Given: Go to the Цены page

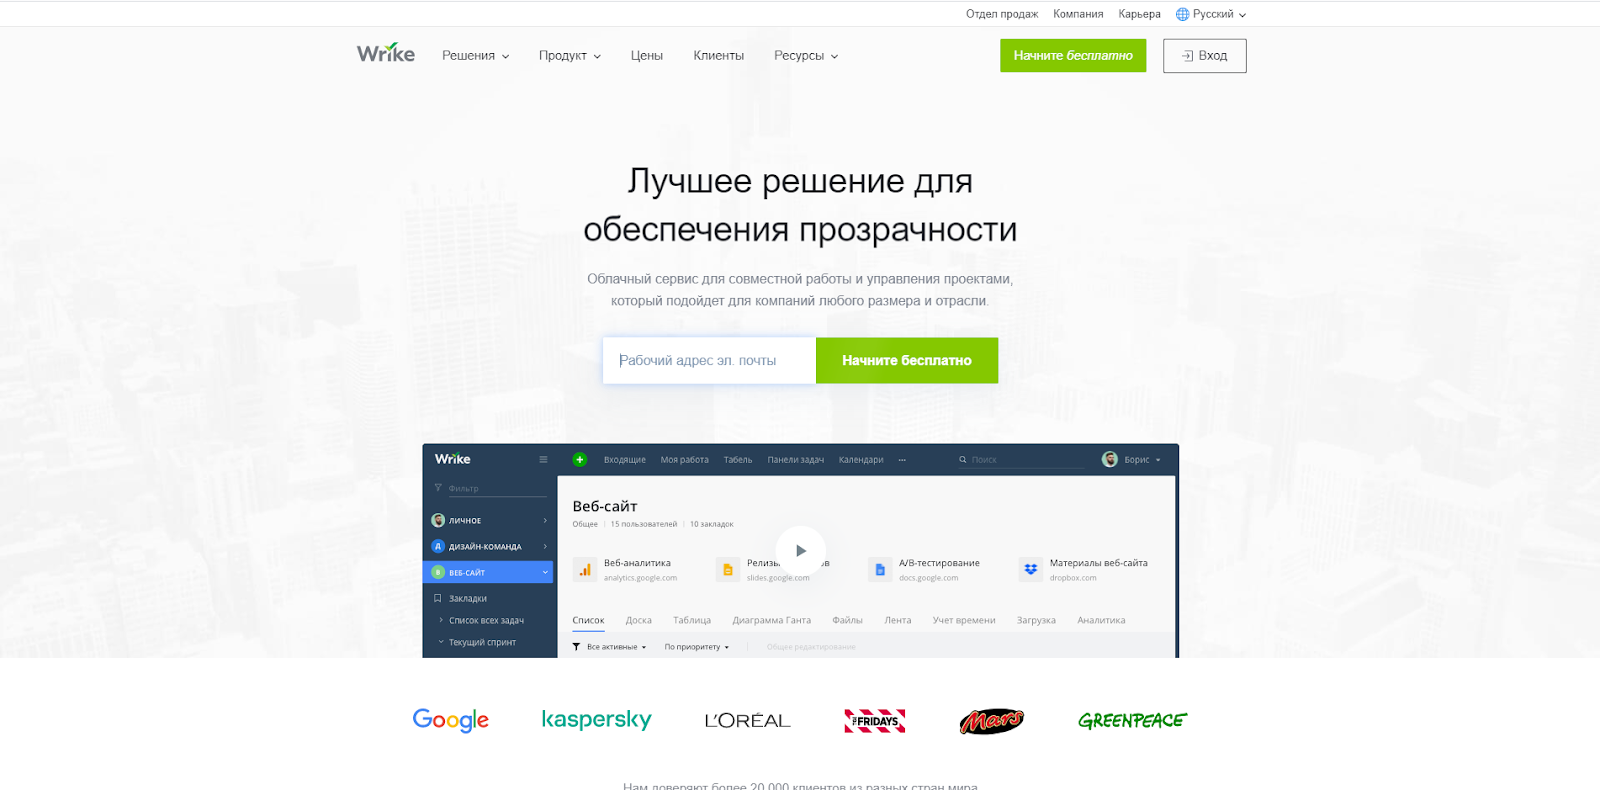Looking at the screenshot, I should [647, 56].
